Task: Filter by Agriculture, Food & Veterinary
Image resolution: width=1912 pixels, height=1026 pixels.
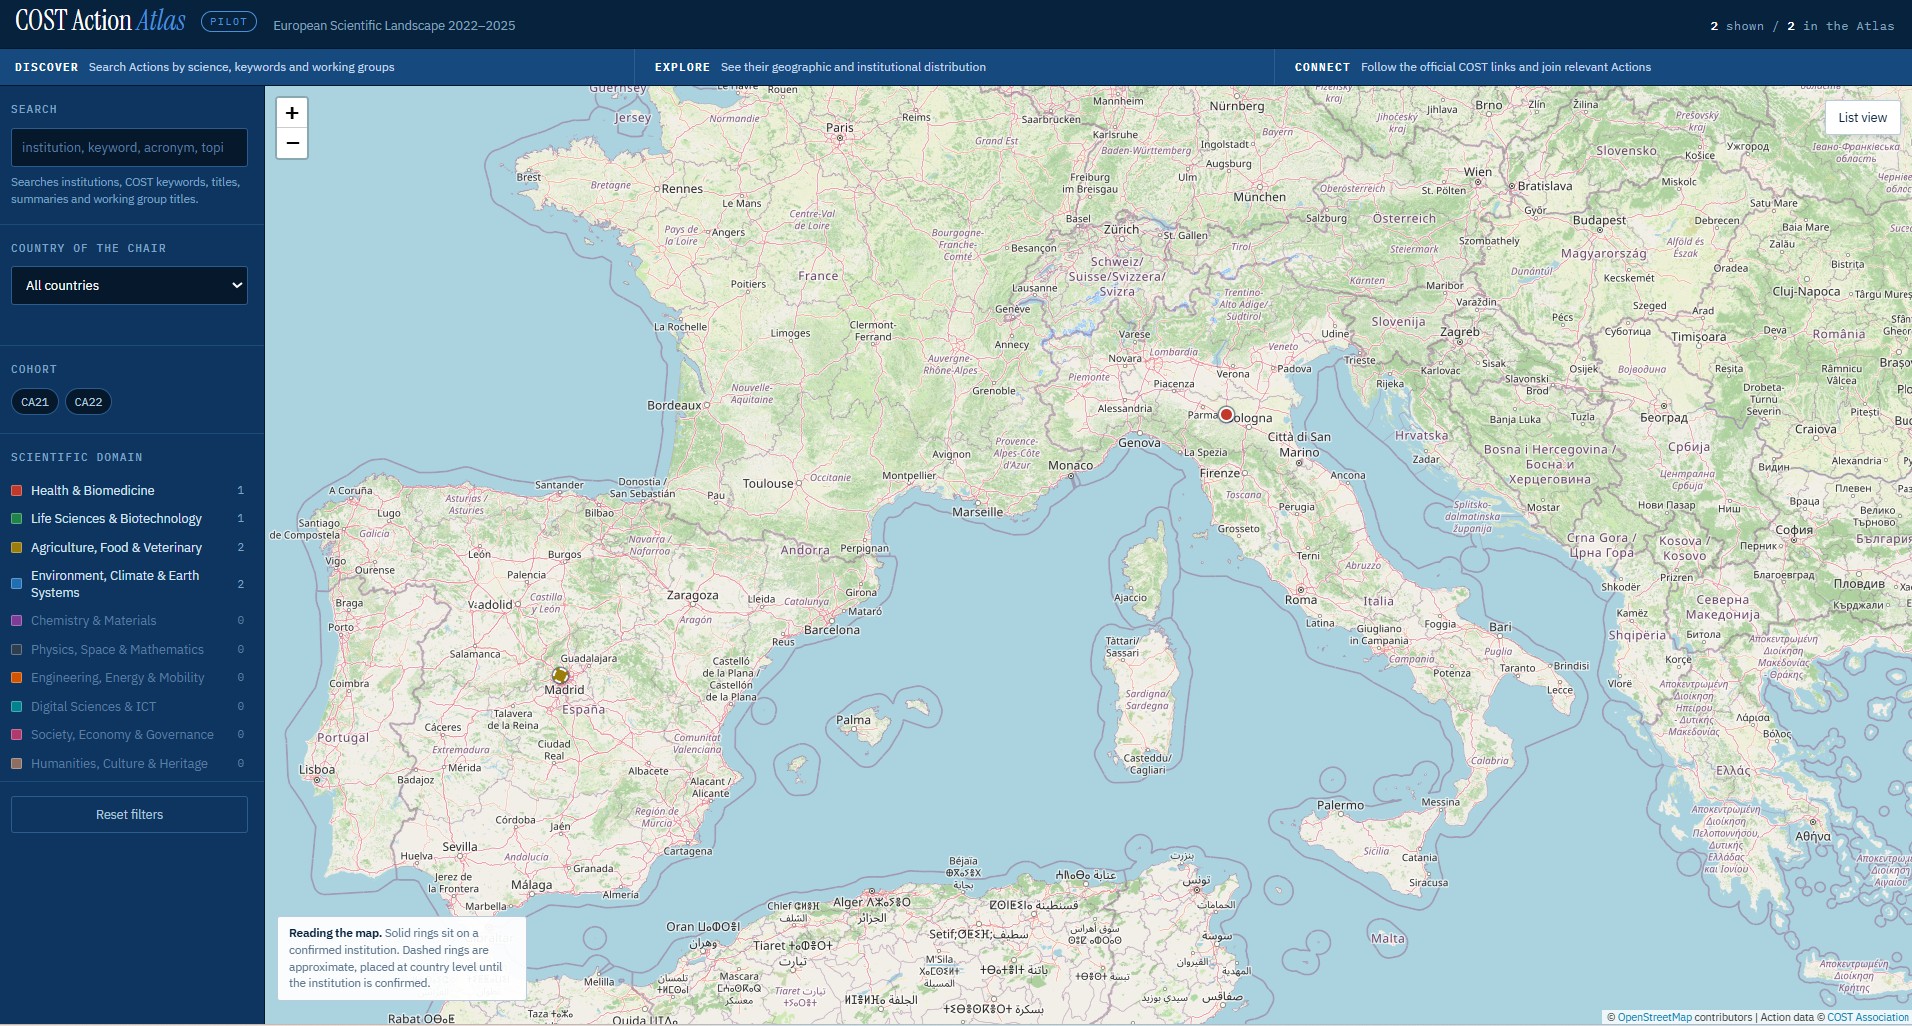Action: click(128, 547)
